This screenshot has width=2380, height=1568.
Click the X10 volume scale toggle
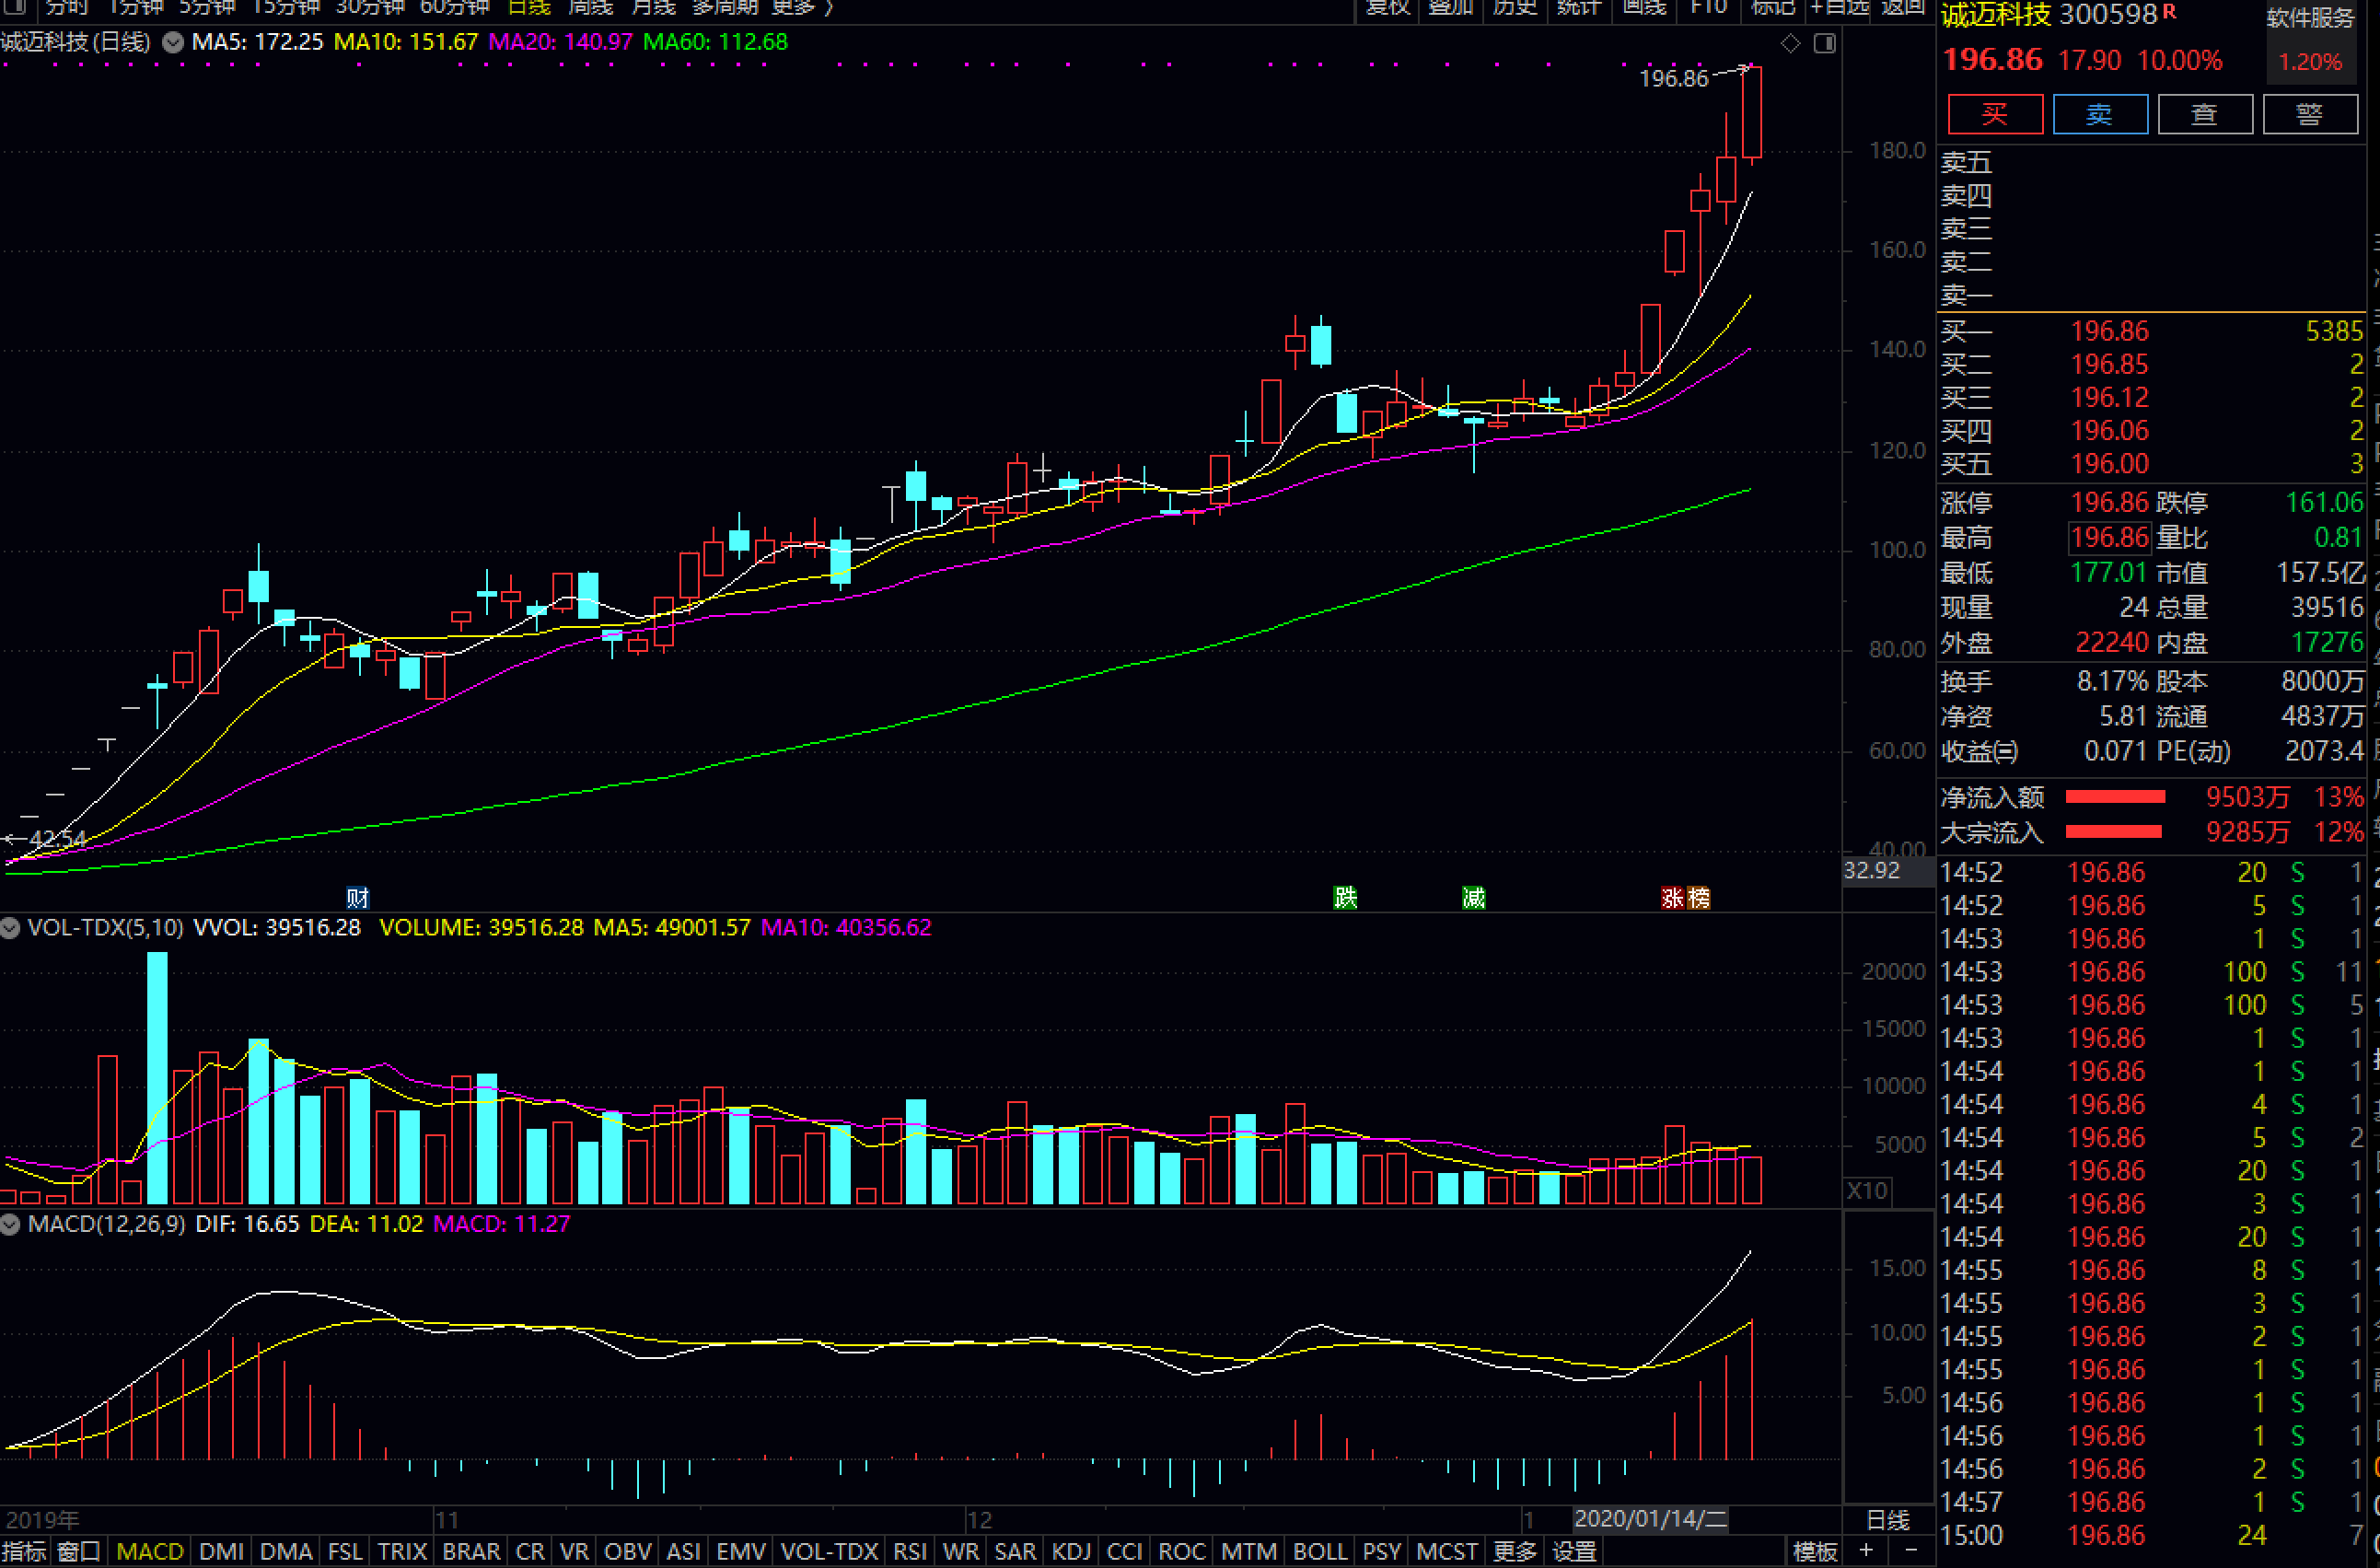pos(1866,1190)
